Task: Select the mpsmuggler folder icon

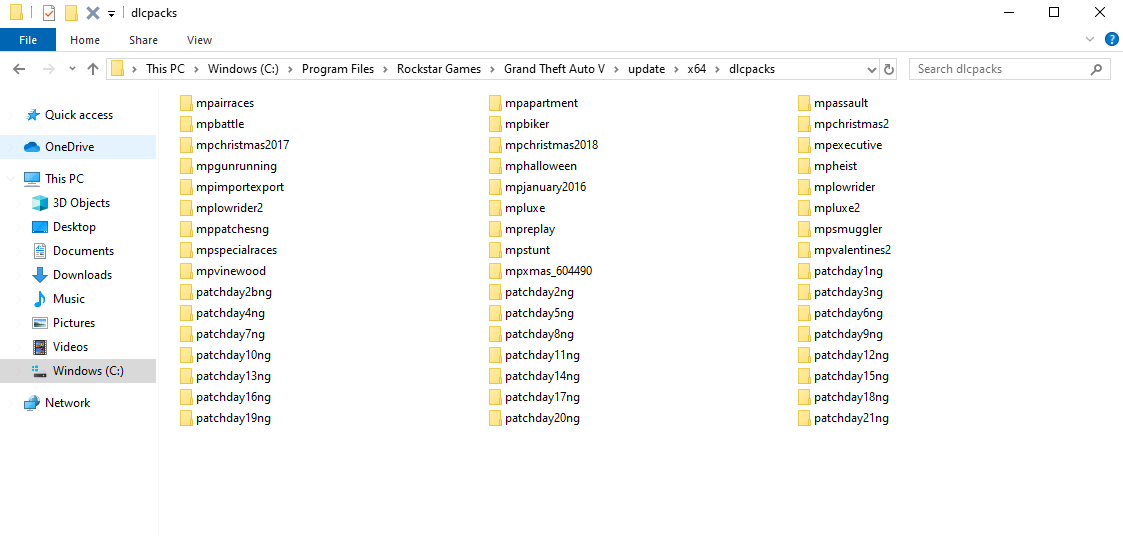Action: pyautogui.click(x=804, y=229)
